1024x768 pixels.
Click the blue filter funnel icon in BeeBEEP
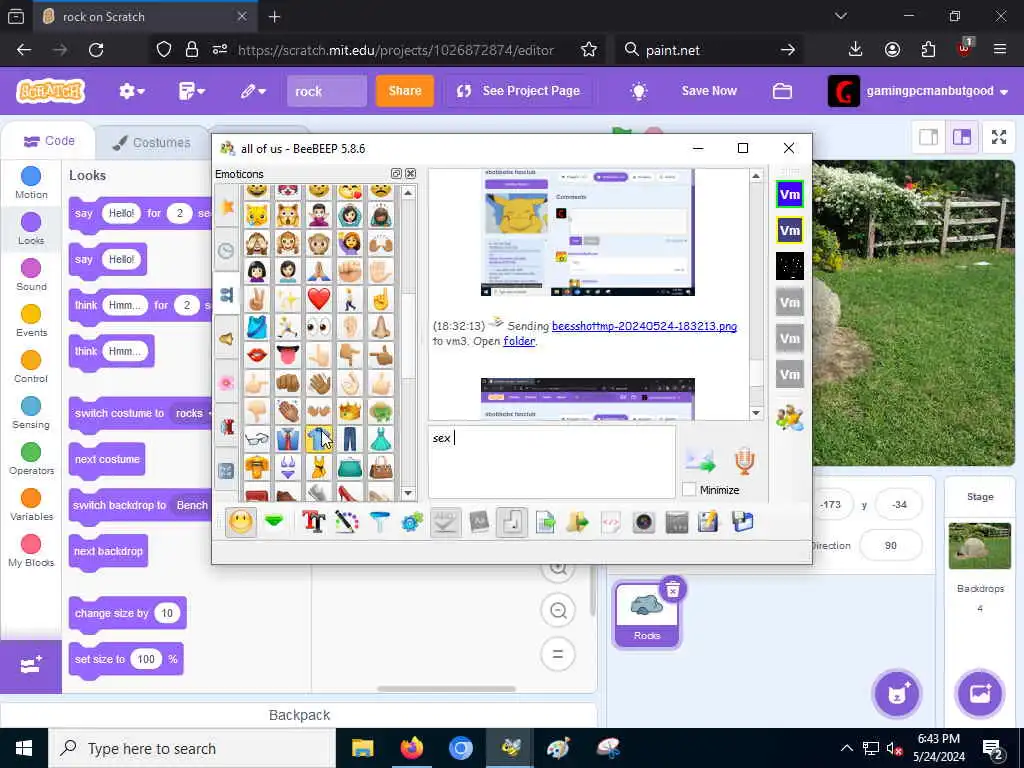379,522
